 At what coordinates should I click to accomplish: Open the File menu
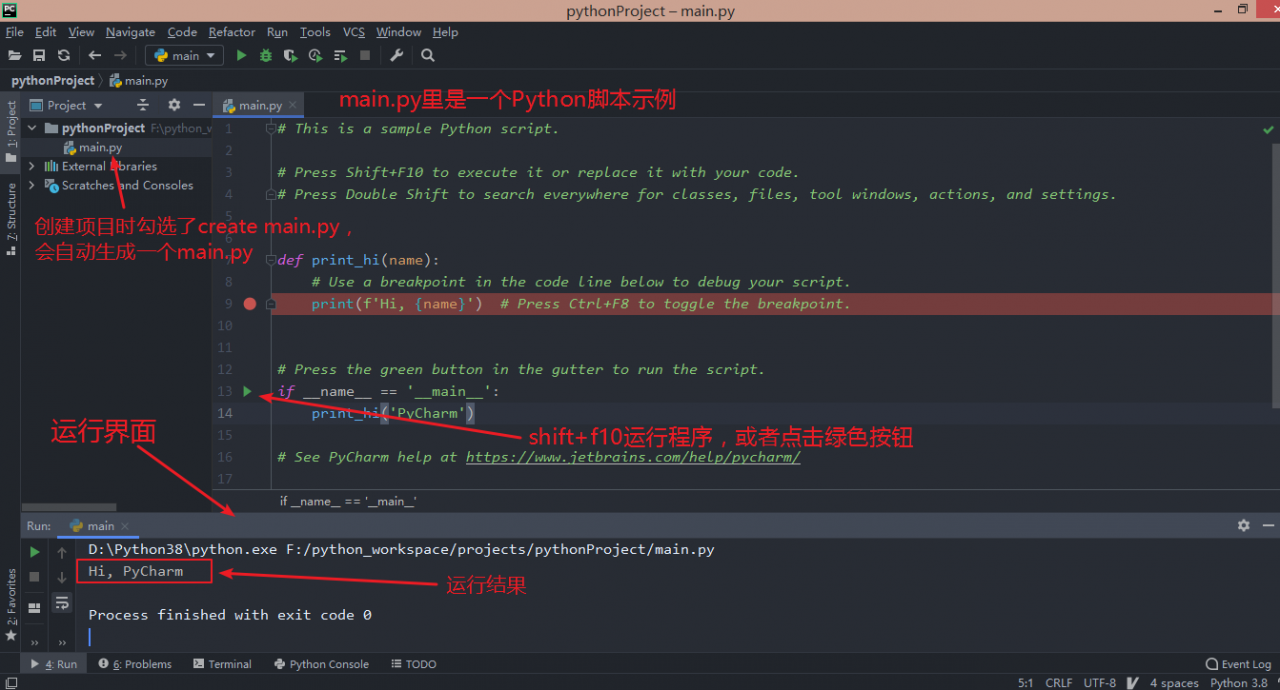coord(14,32)
